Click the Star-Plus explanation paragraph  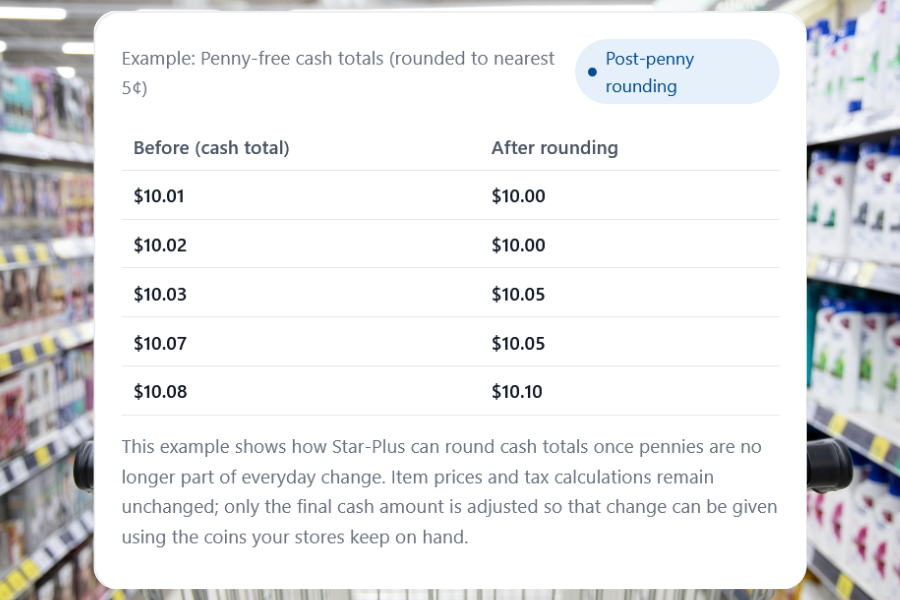click(x=450, y=492)
